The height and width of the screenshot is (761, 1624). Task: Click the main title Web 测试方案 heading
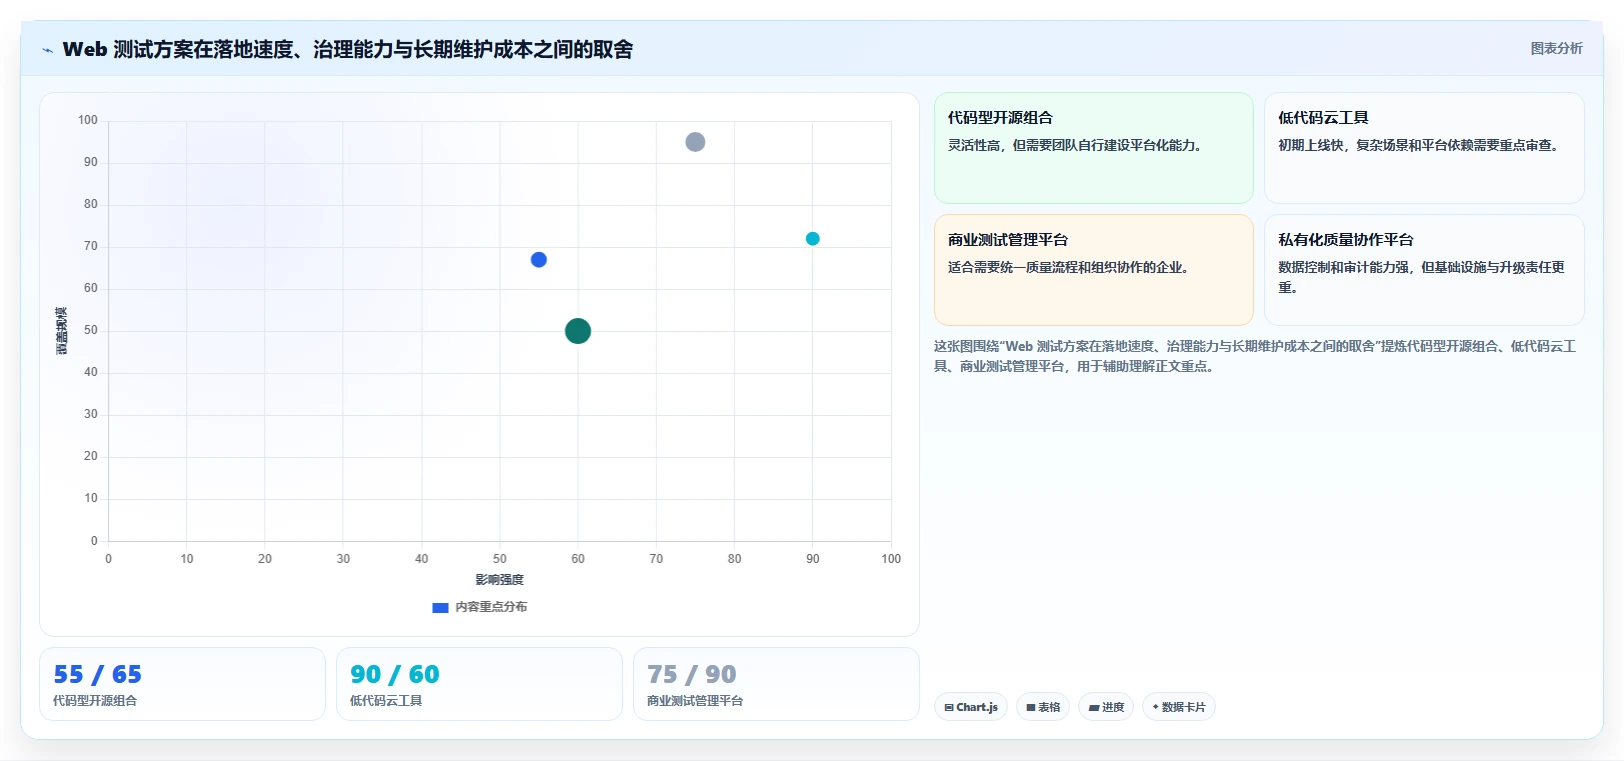(x=348, y=49)
